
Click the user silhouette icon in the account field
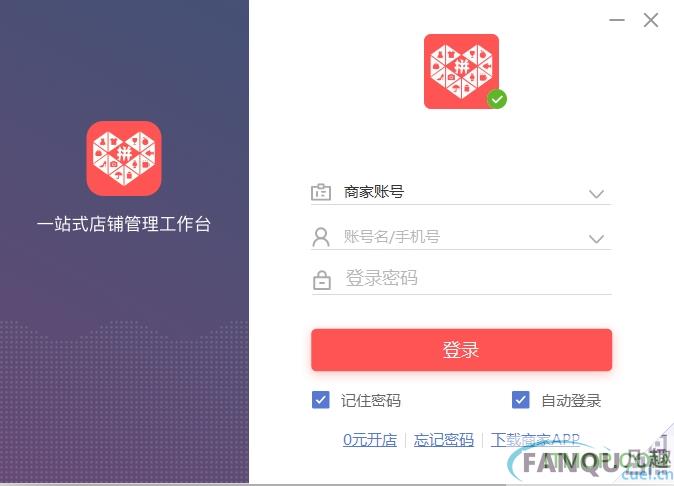(321, 237)
